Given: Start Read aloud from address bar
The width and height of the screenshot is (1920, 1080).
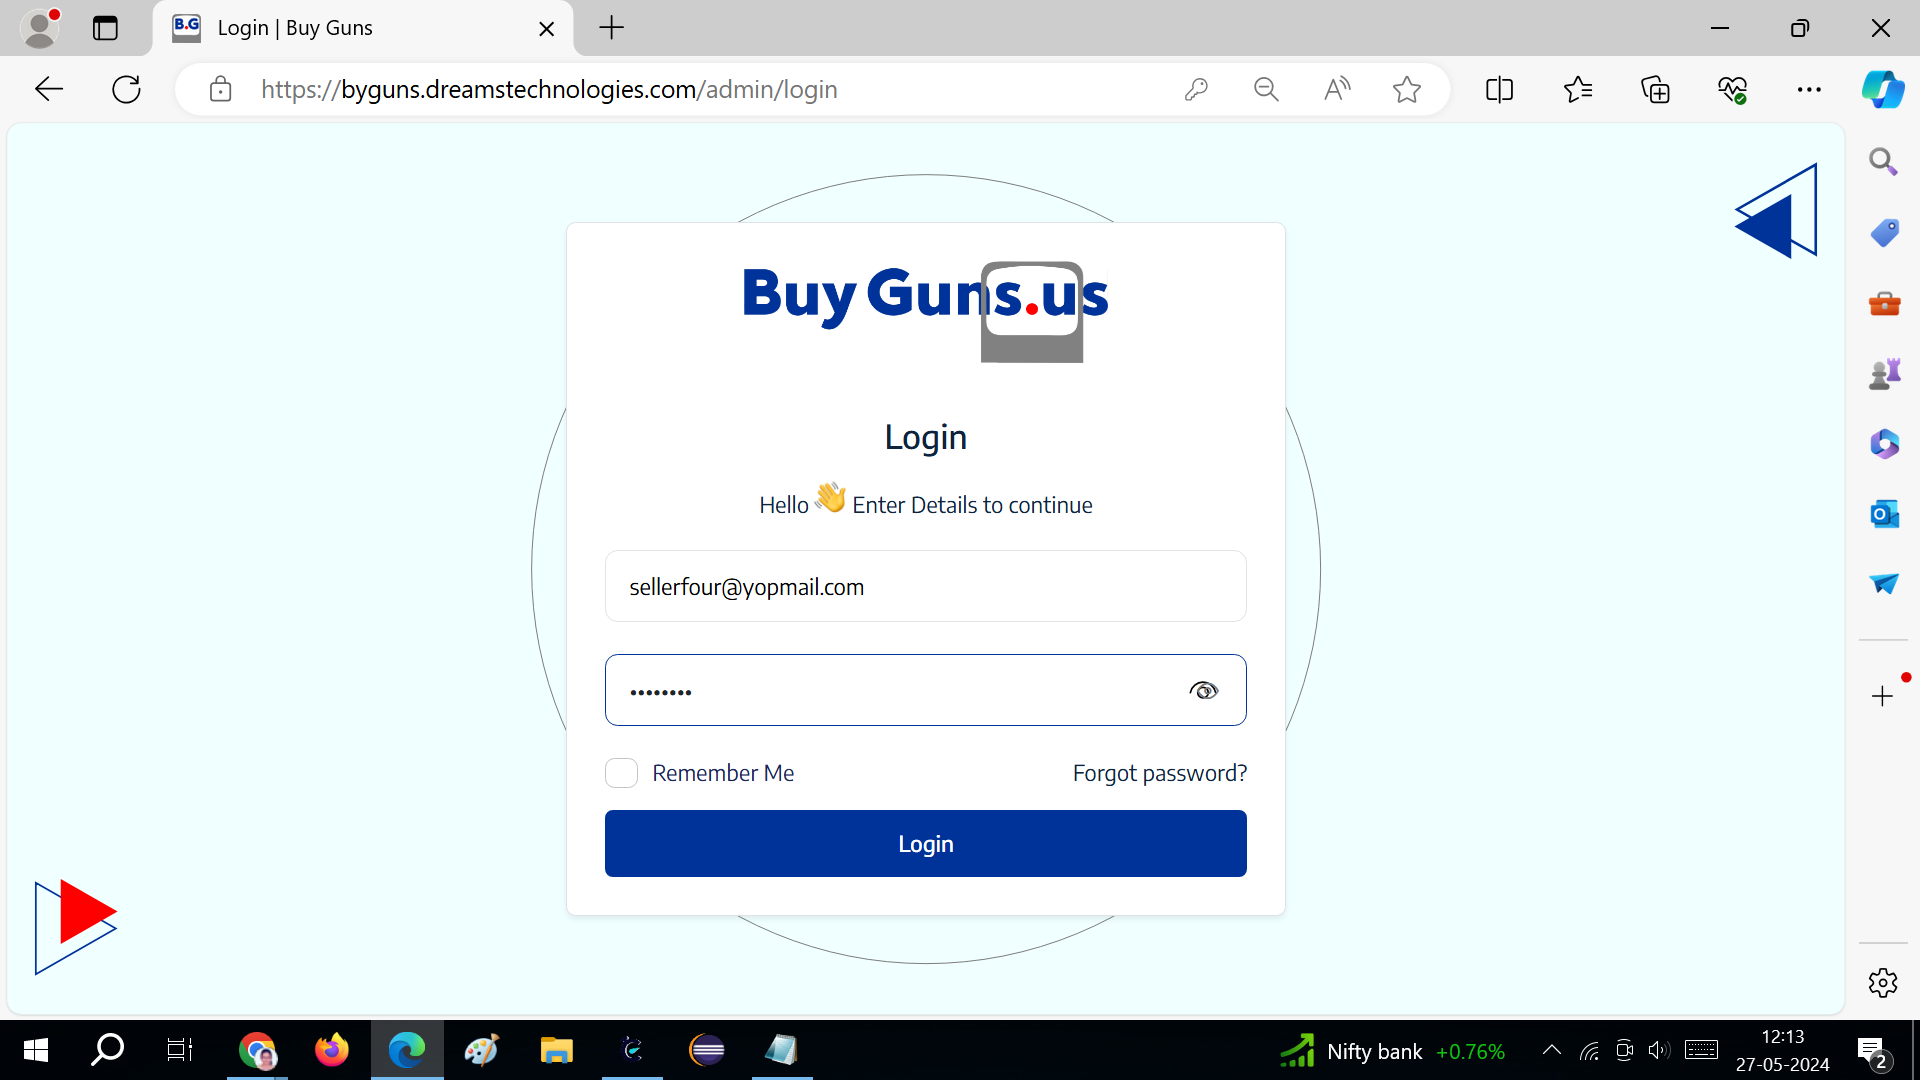Looking at the screenshot, I should point(1337,89).
